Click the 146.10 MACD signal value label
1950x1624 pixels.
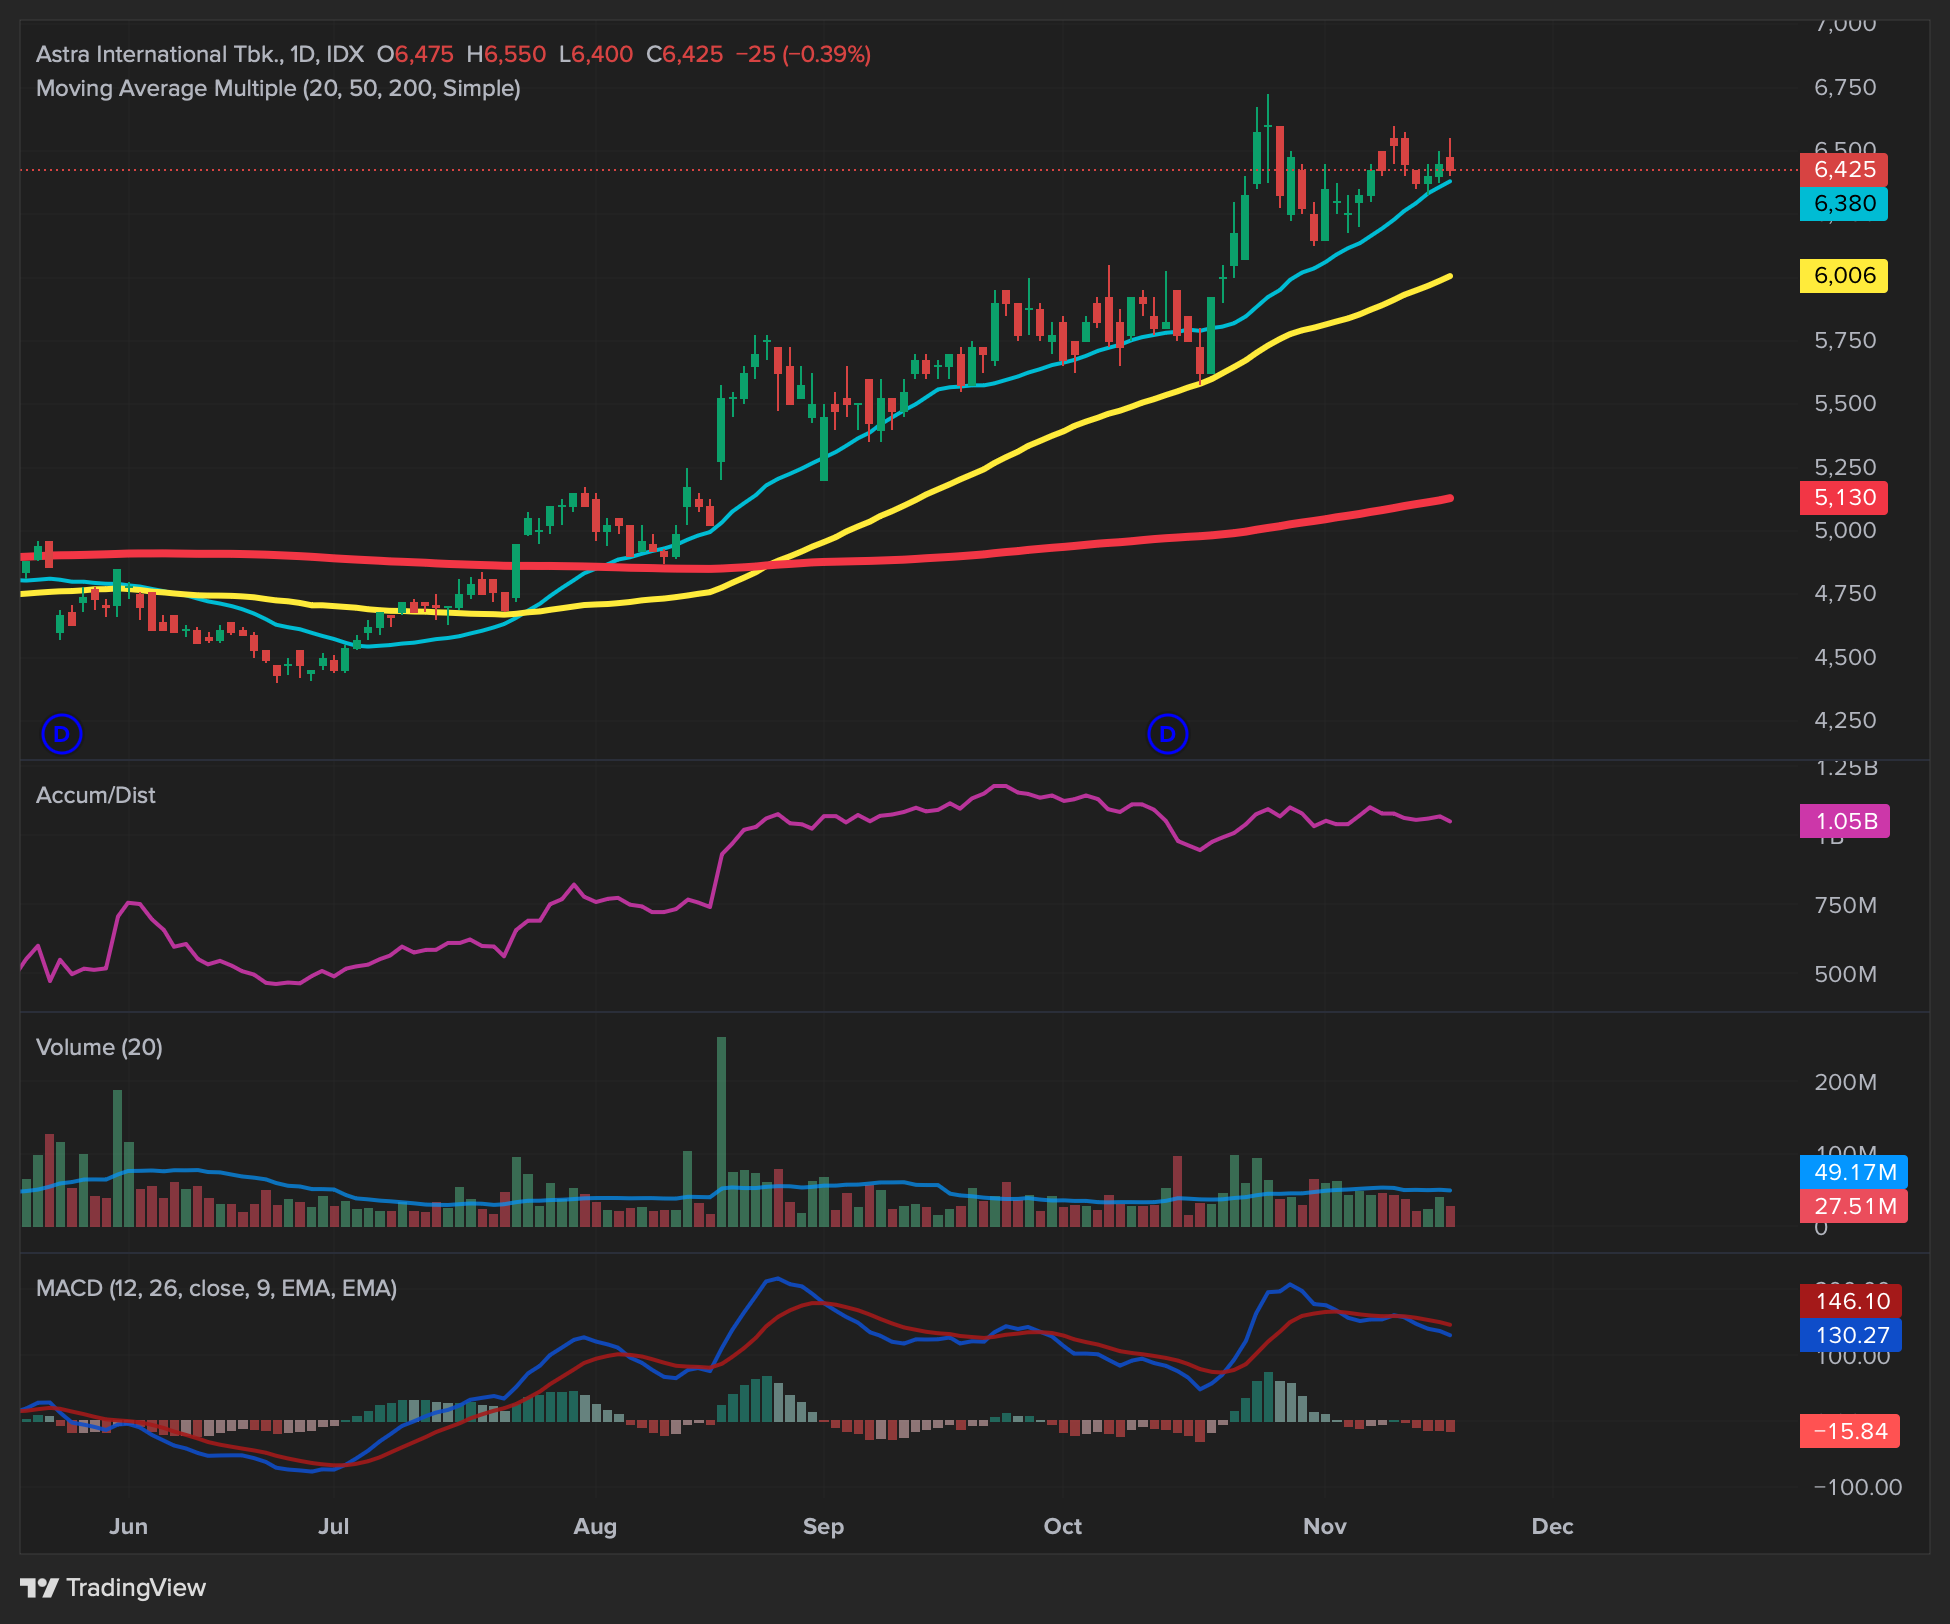pyautogui.click(x=1851, y=1301)
